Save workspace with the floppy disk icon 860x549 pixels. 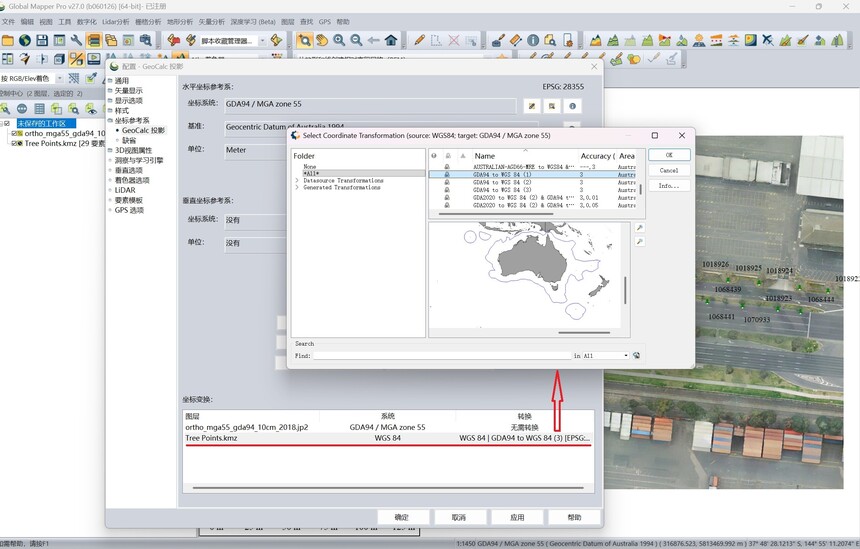[42, 40]
